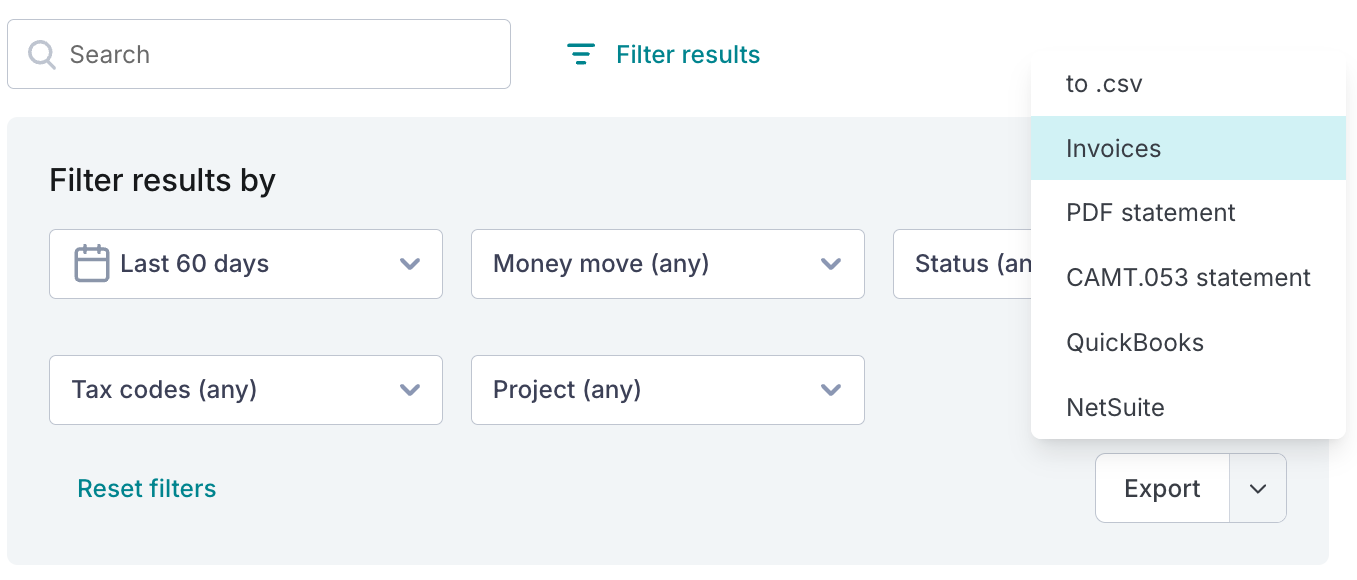Screen dimensions: 1357x580
Task: Focus the Search text field
Action: pyautogui.click(x=280, y=54)
